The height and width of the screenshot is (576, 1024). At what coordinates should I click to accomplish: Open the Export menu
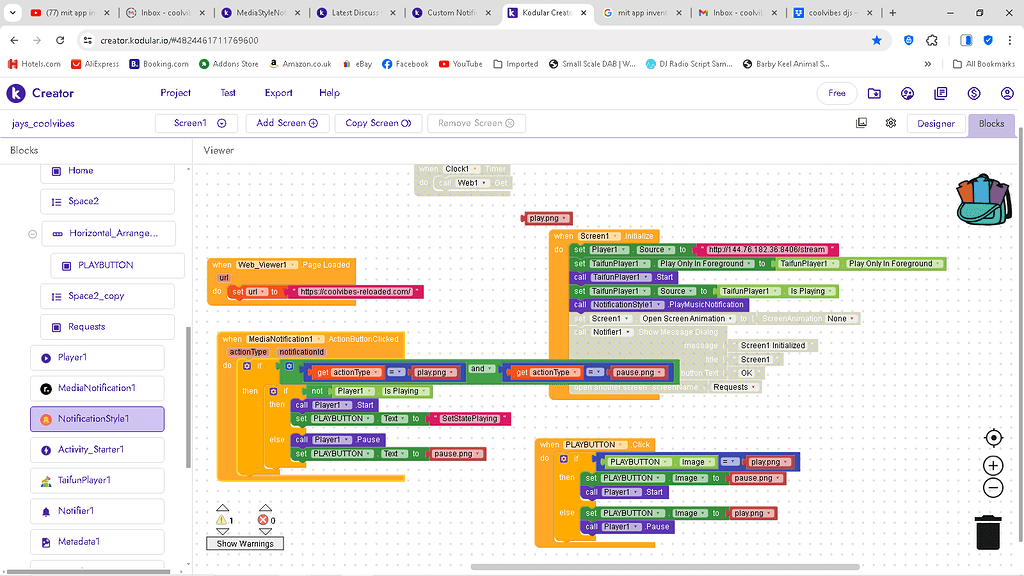pyautogui.click(x=278, y=93)
